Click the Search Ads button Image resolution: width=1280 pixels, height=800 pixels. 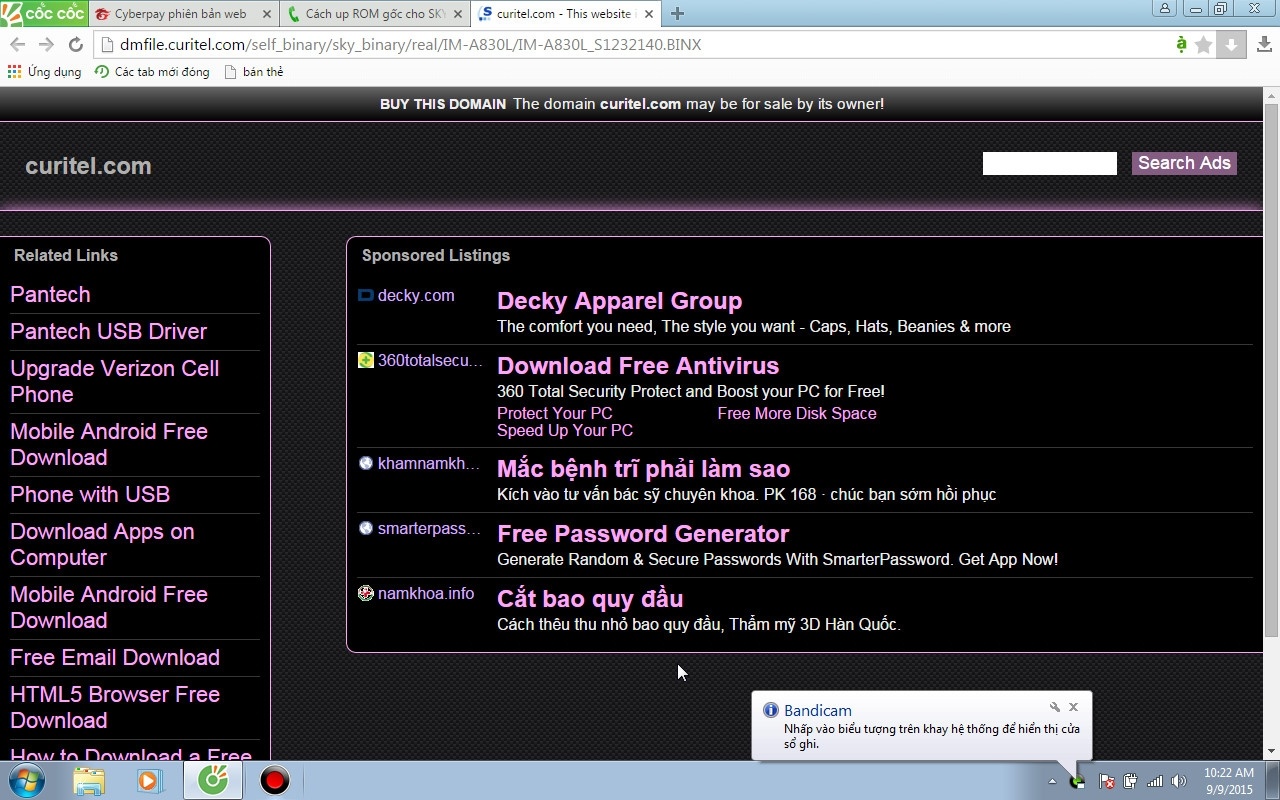point(1184,163)
